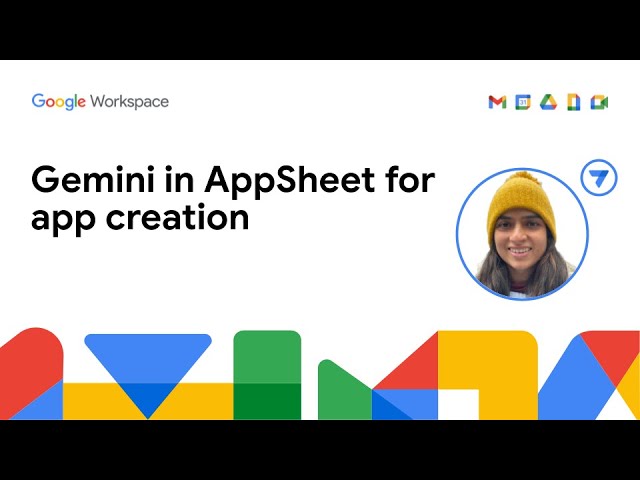
Task: Click the Google Workspace logo
Action: click(100, 102)
